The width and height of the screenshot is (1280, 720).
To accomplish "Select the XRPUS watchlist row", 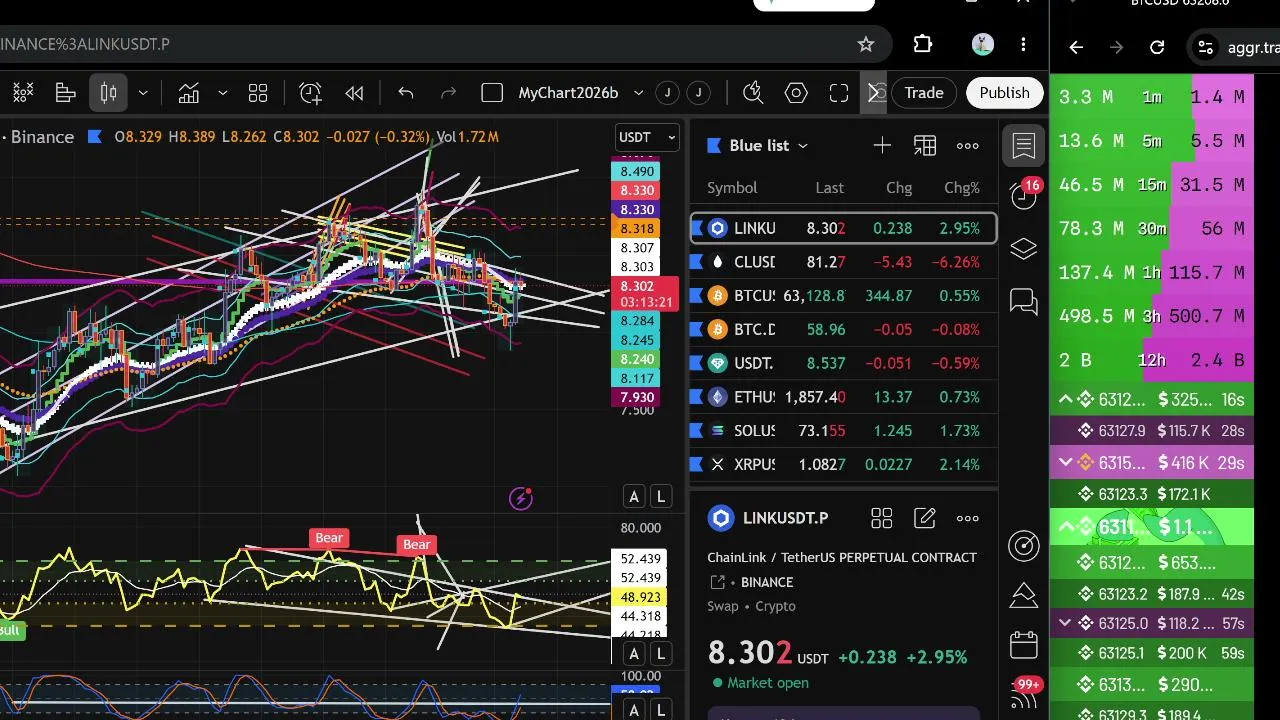I will 844,464.
